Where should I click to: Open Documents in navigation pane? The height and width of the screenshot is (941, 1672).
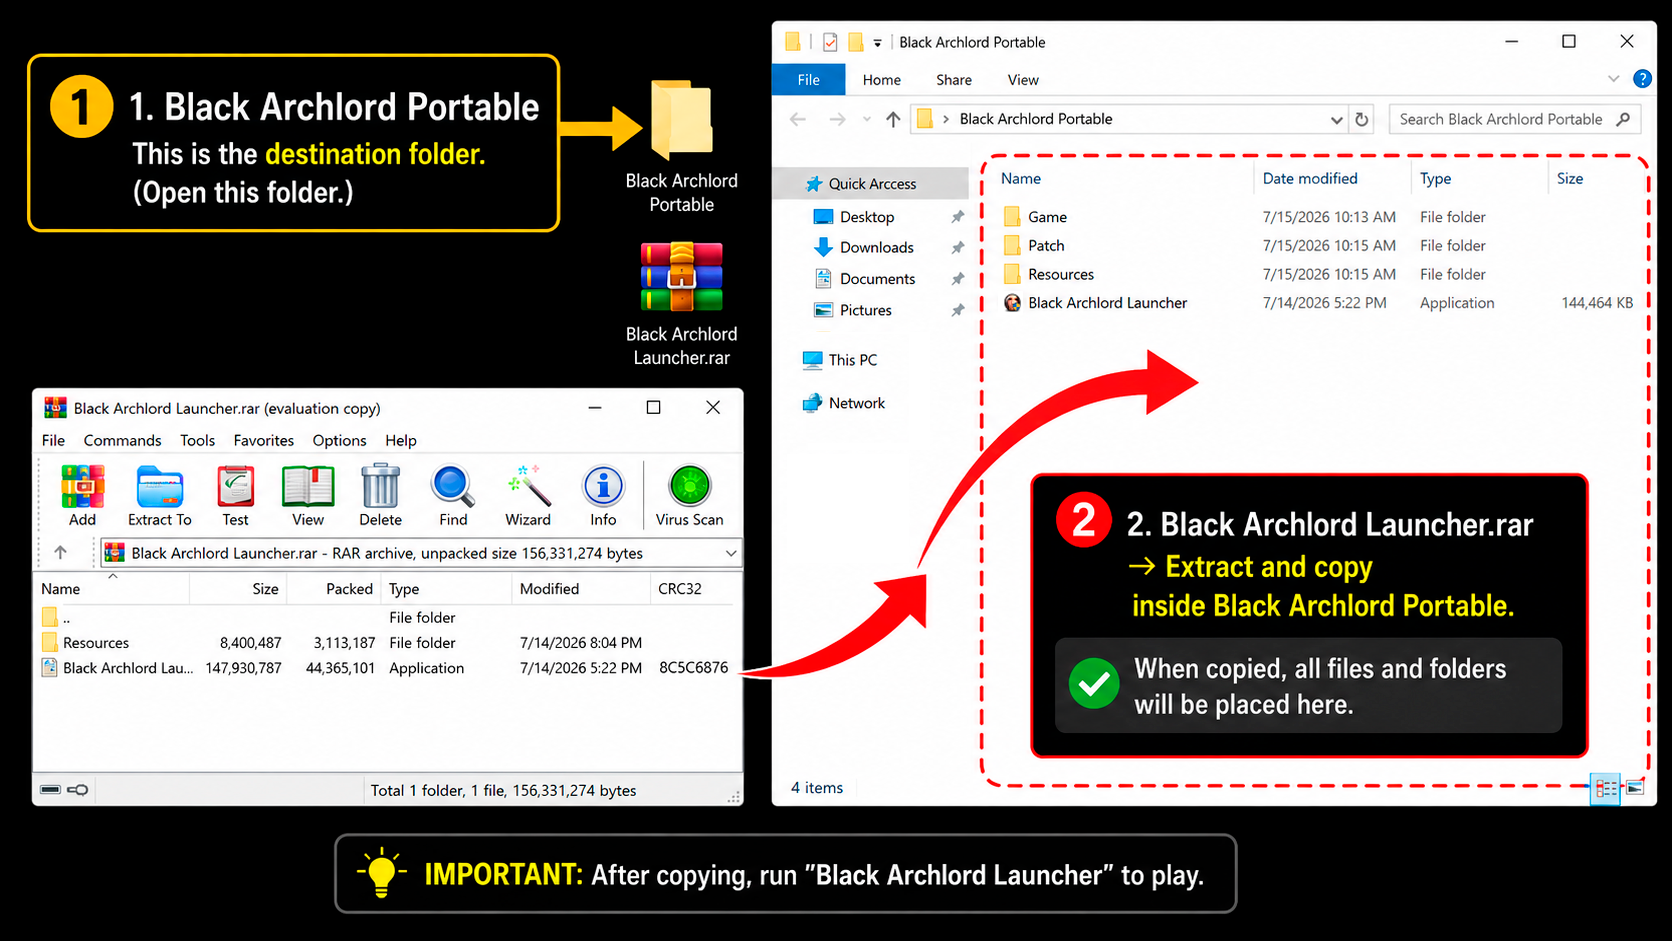877,279
